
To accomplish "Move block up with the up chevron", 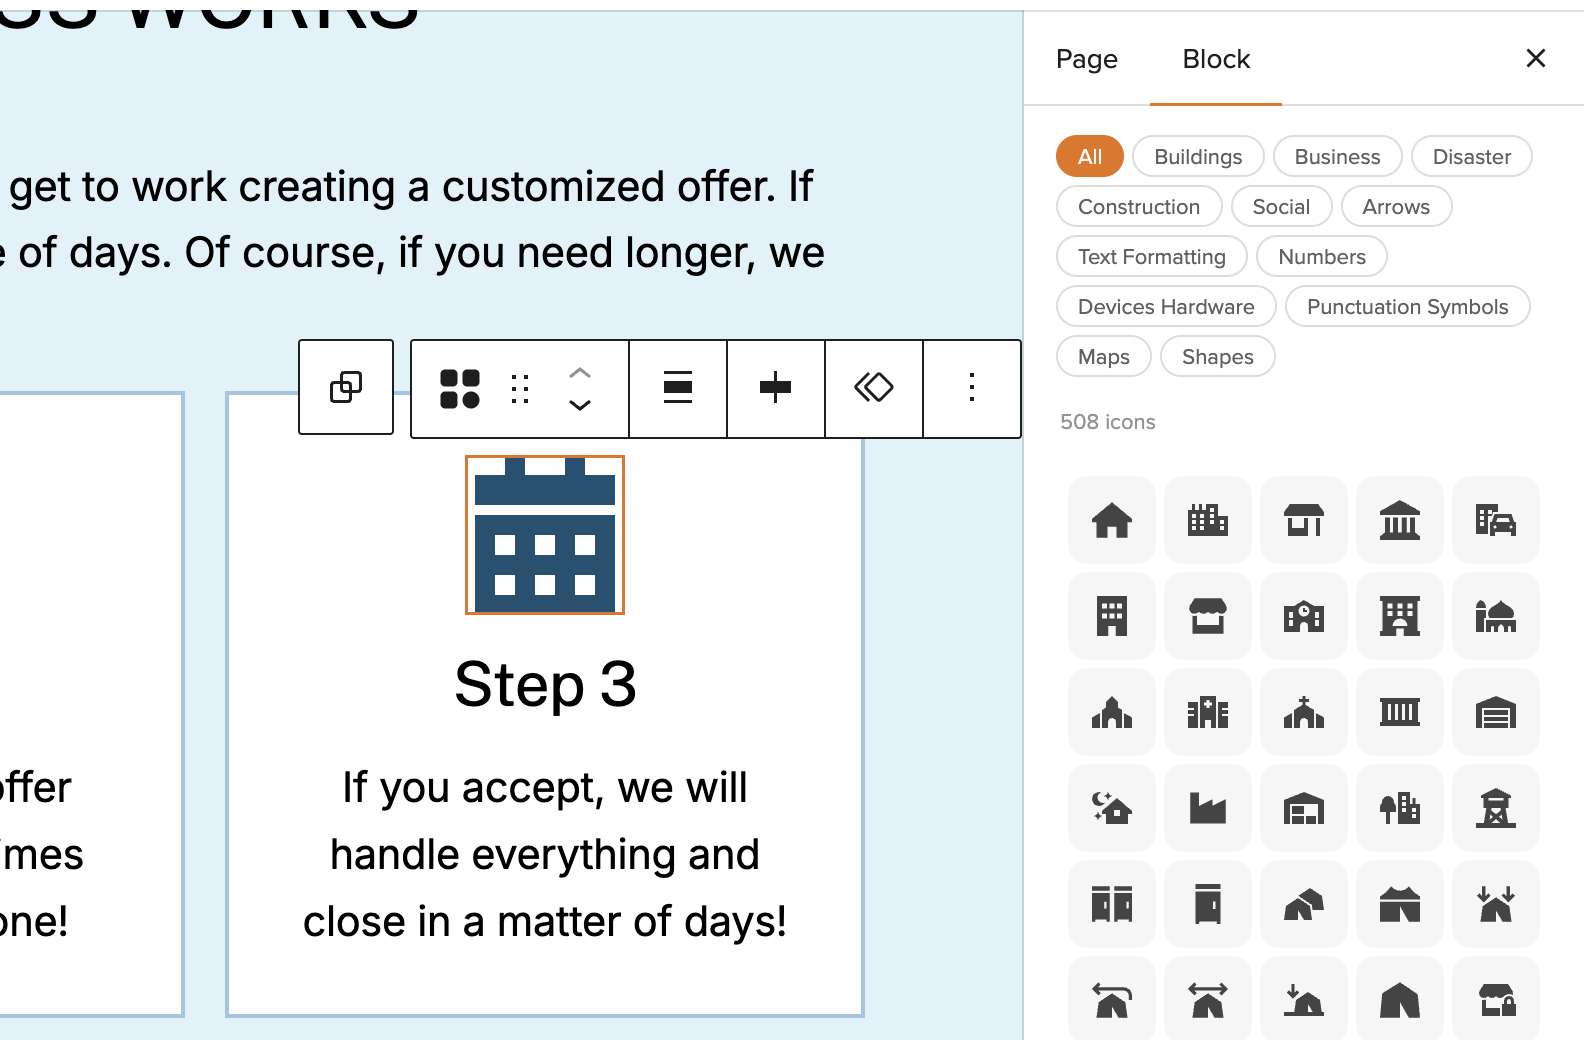I will (x=580, y=372).
